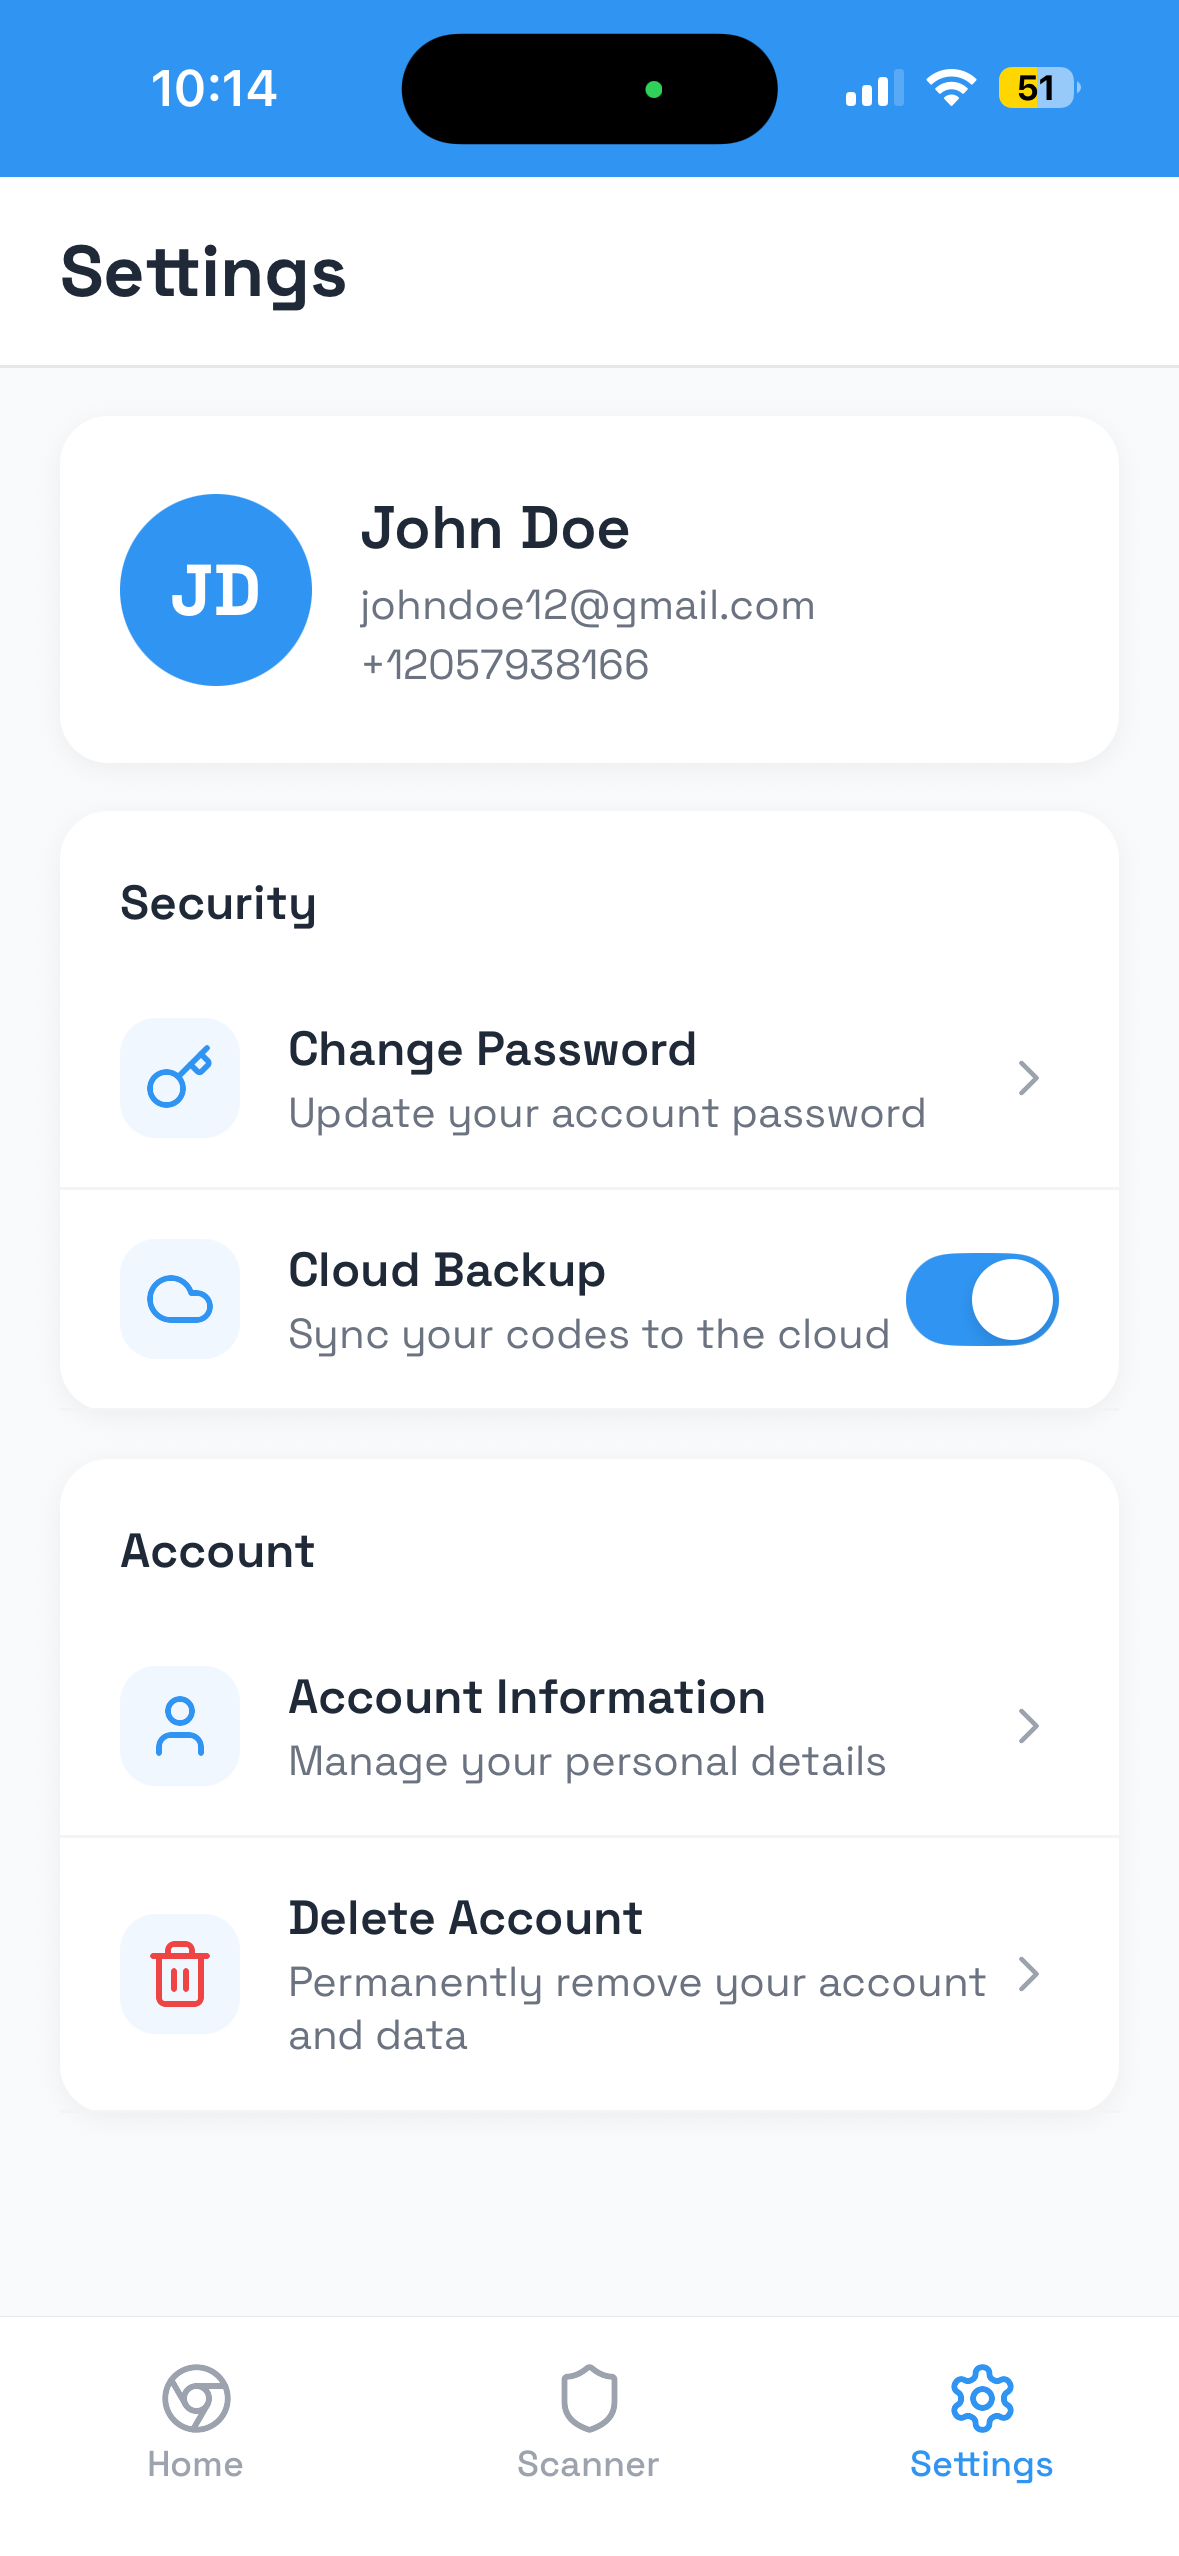Tap the gear Settings icon
This screenshot has height=2556, width=1179.
pos(982,2397)
